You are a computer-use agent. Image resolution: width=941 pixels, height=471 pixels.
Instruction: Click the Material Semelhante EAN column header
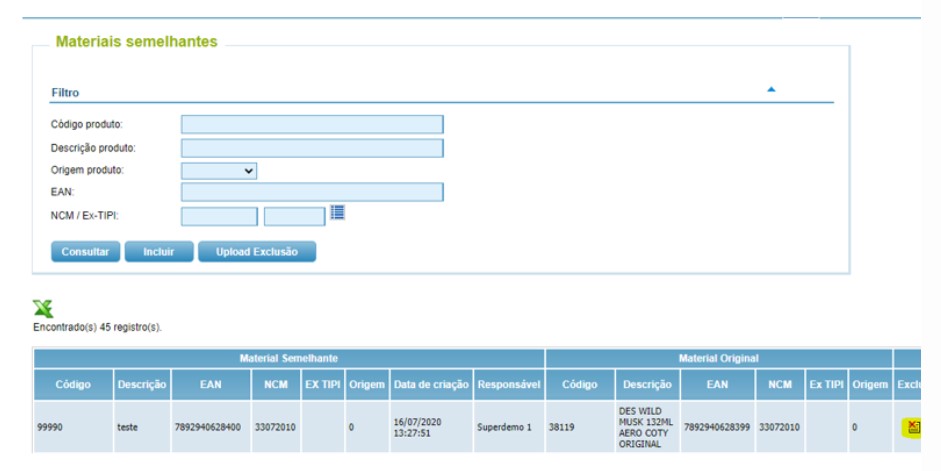pyautogui.click(x=211, y=385)
